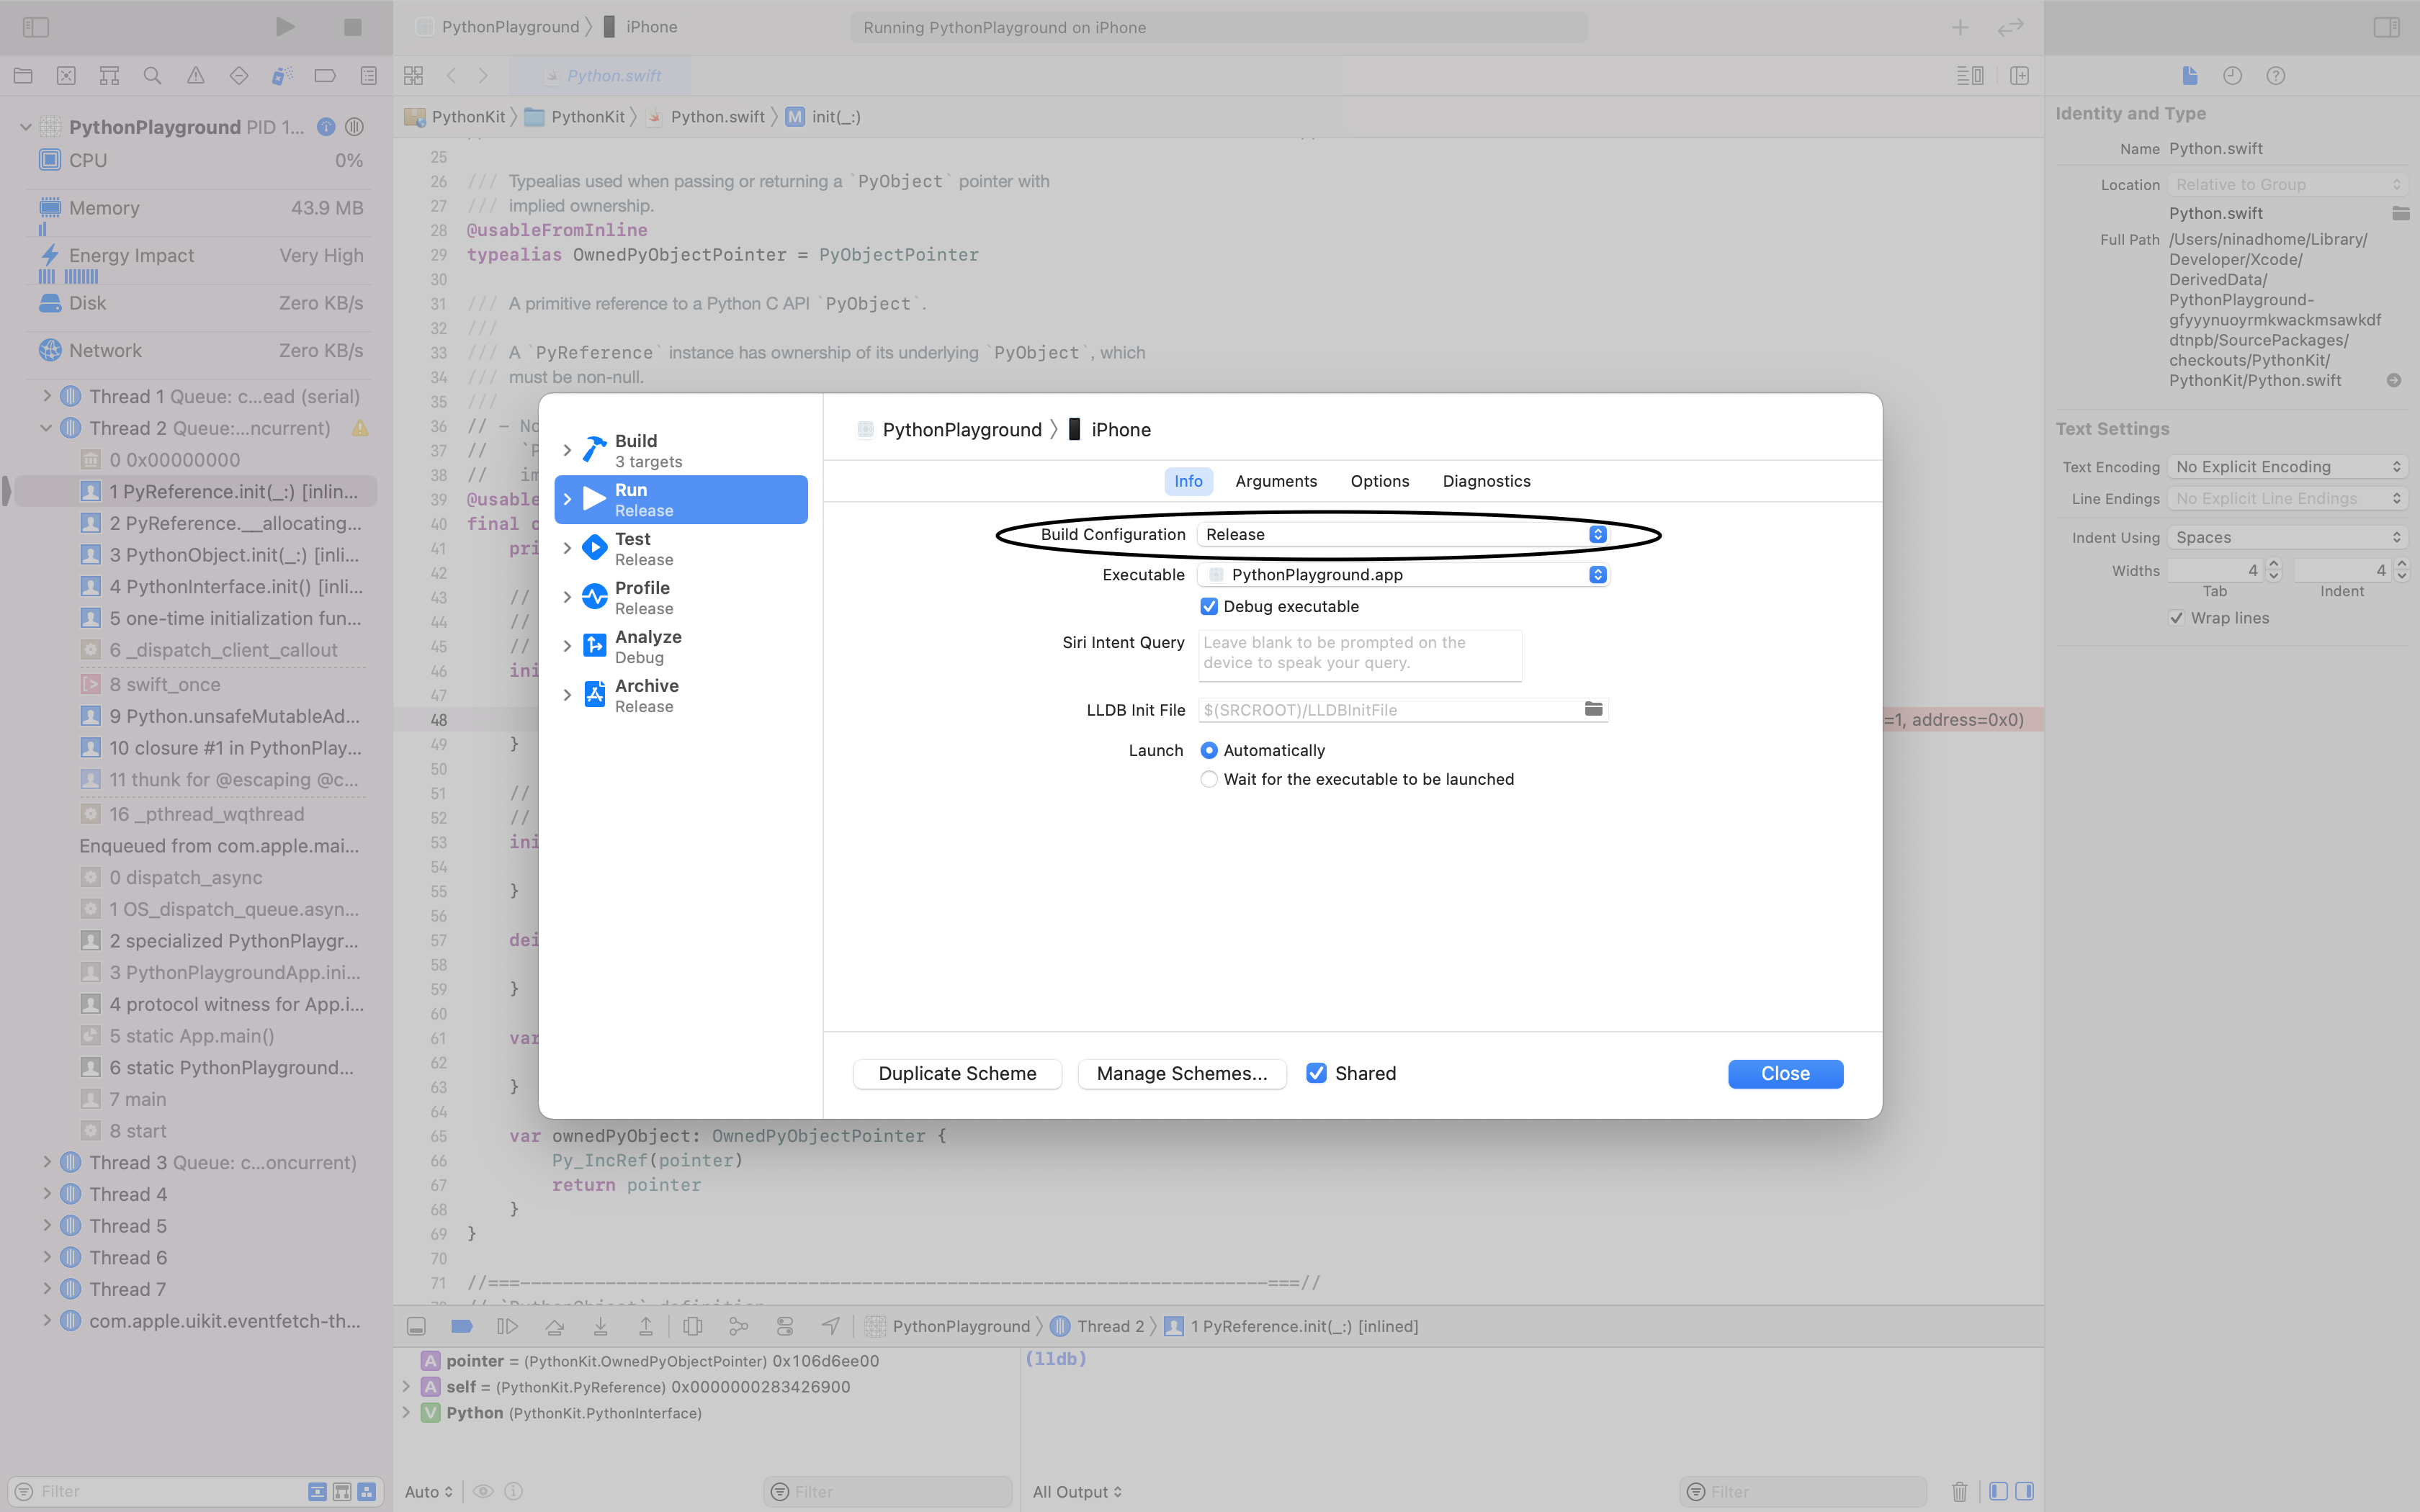Toggle the Shared scheme checkbox
Image resolution: width=2420 pixels, height=1512 pixels.
click(1316, 1073)
